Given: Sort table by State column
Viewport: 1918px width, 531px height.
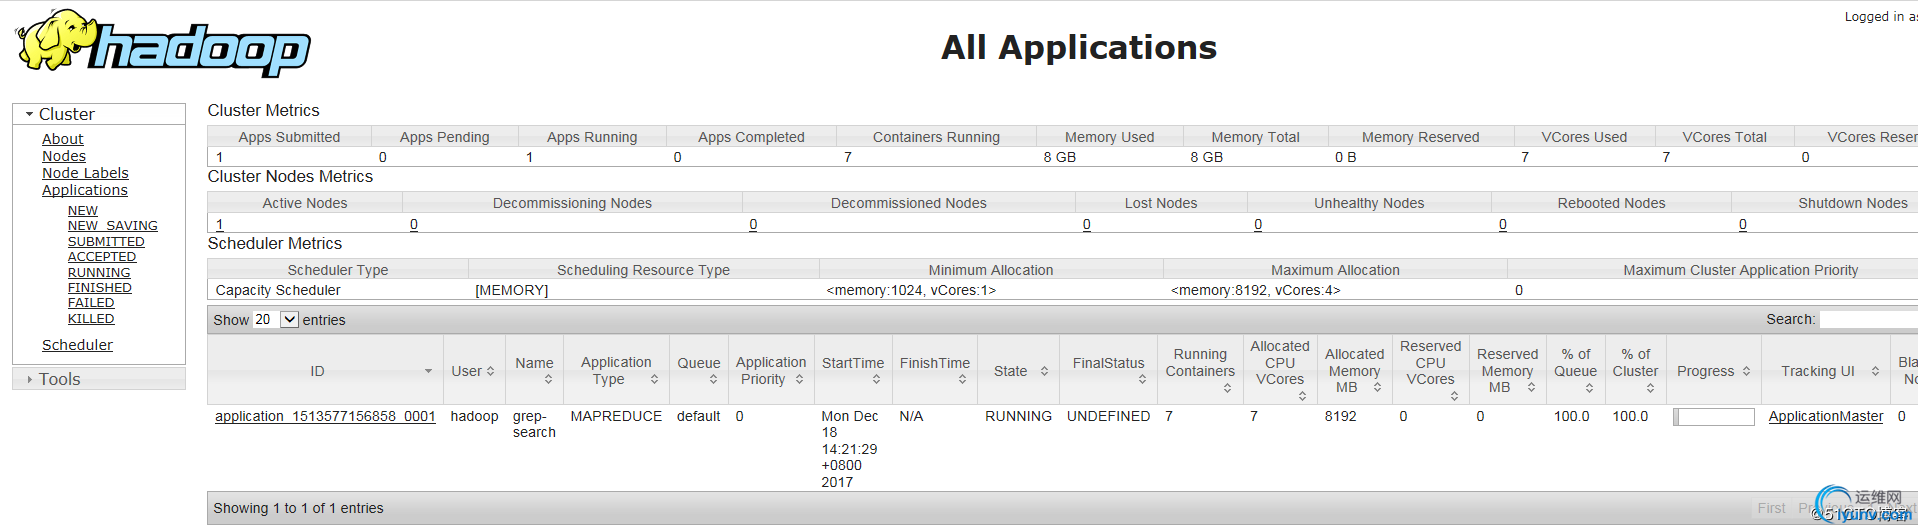Looking at the screenshot, I should (1018, 371).
